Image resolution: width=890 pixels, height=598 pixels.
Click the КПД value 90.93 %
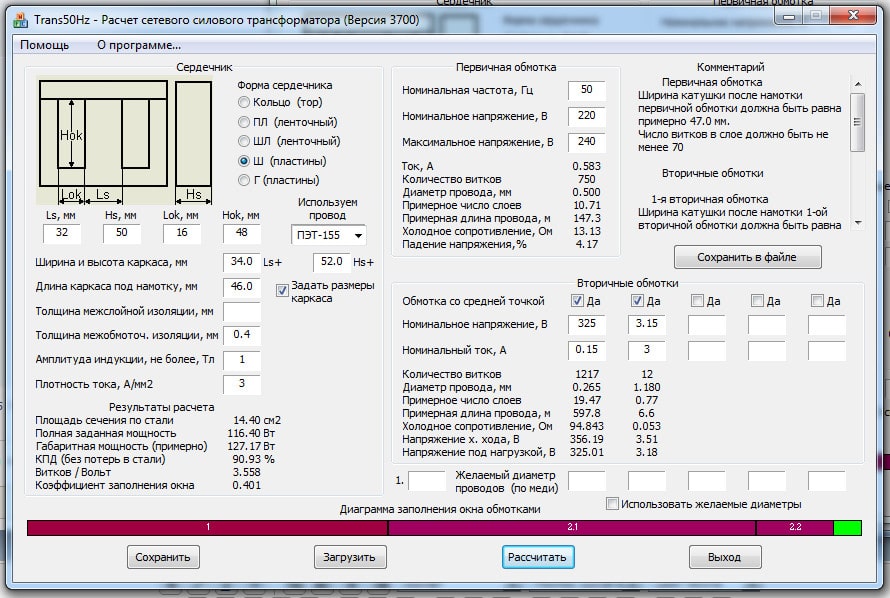(253, 459)
